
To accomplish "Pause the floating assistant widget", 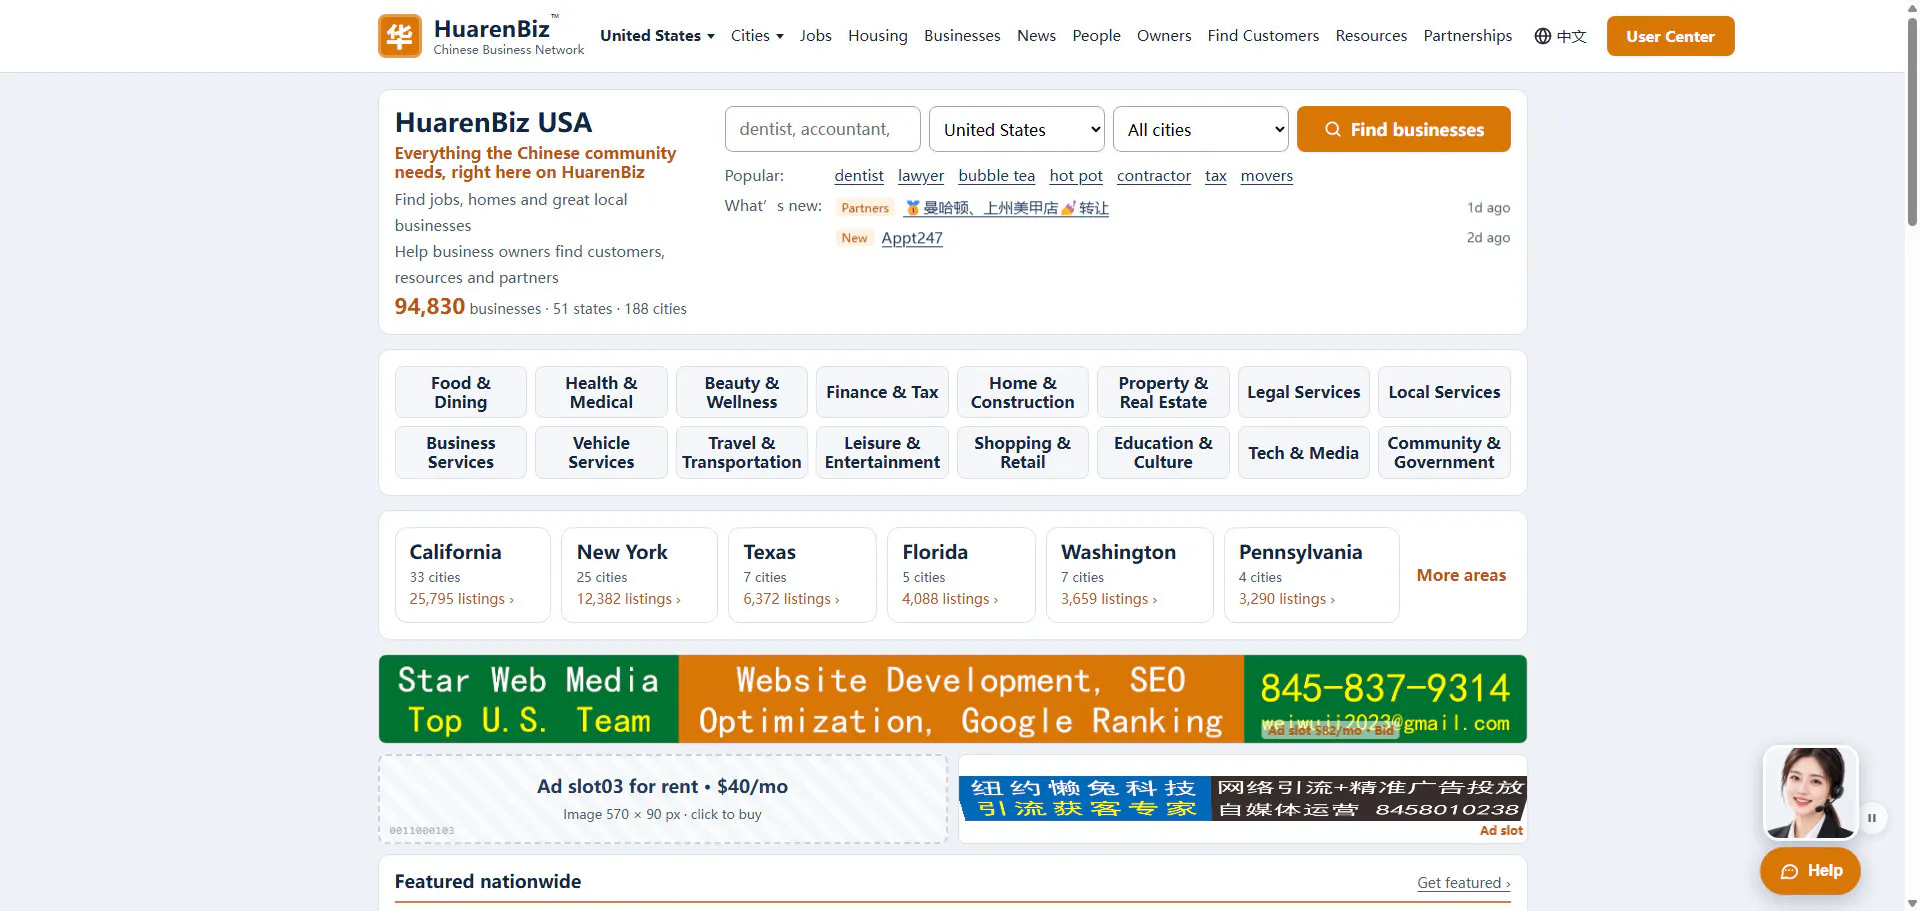I will [1872, 817].
